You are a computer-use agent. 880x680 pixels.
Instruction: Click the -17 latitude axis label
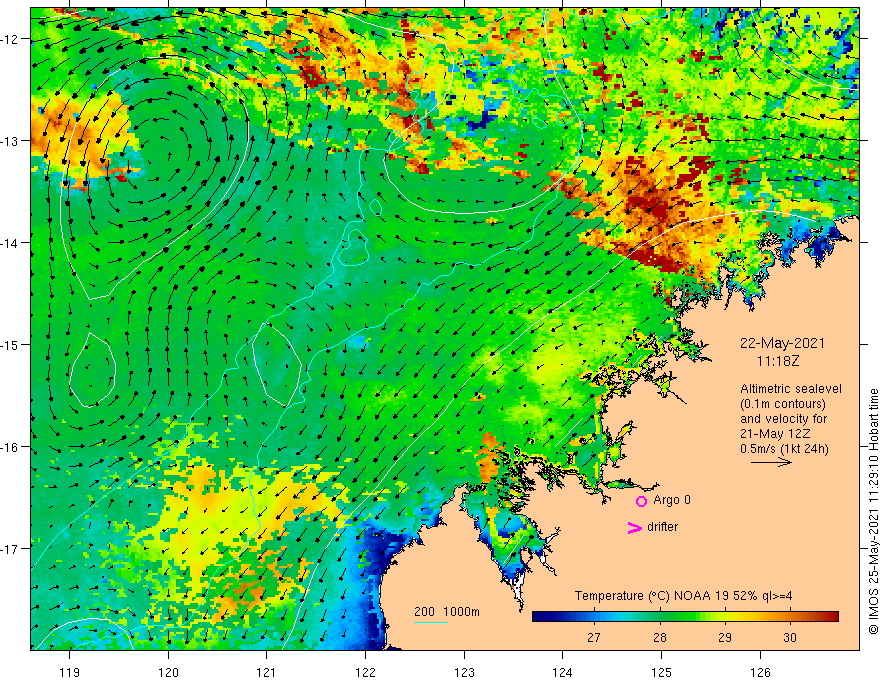11,548
